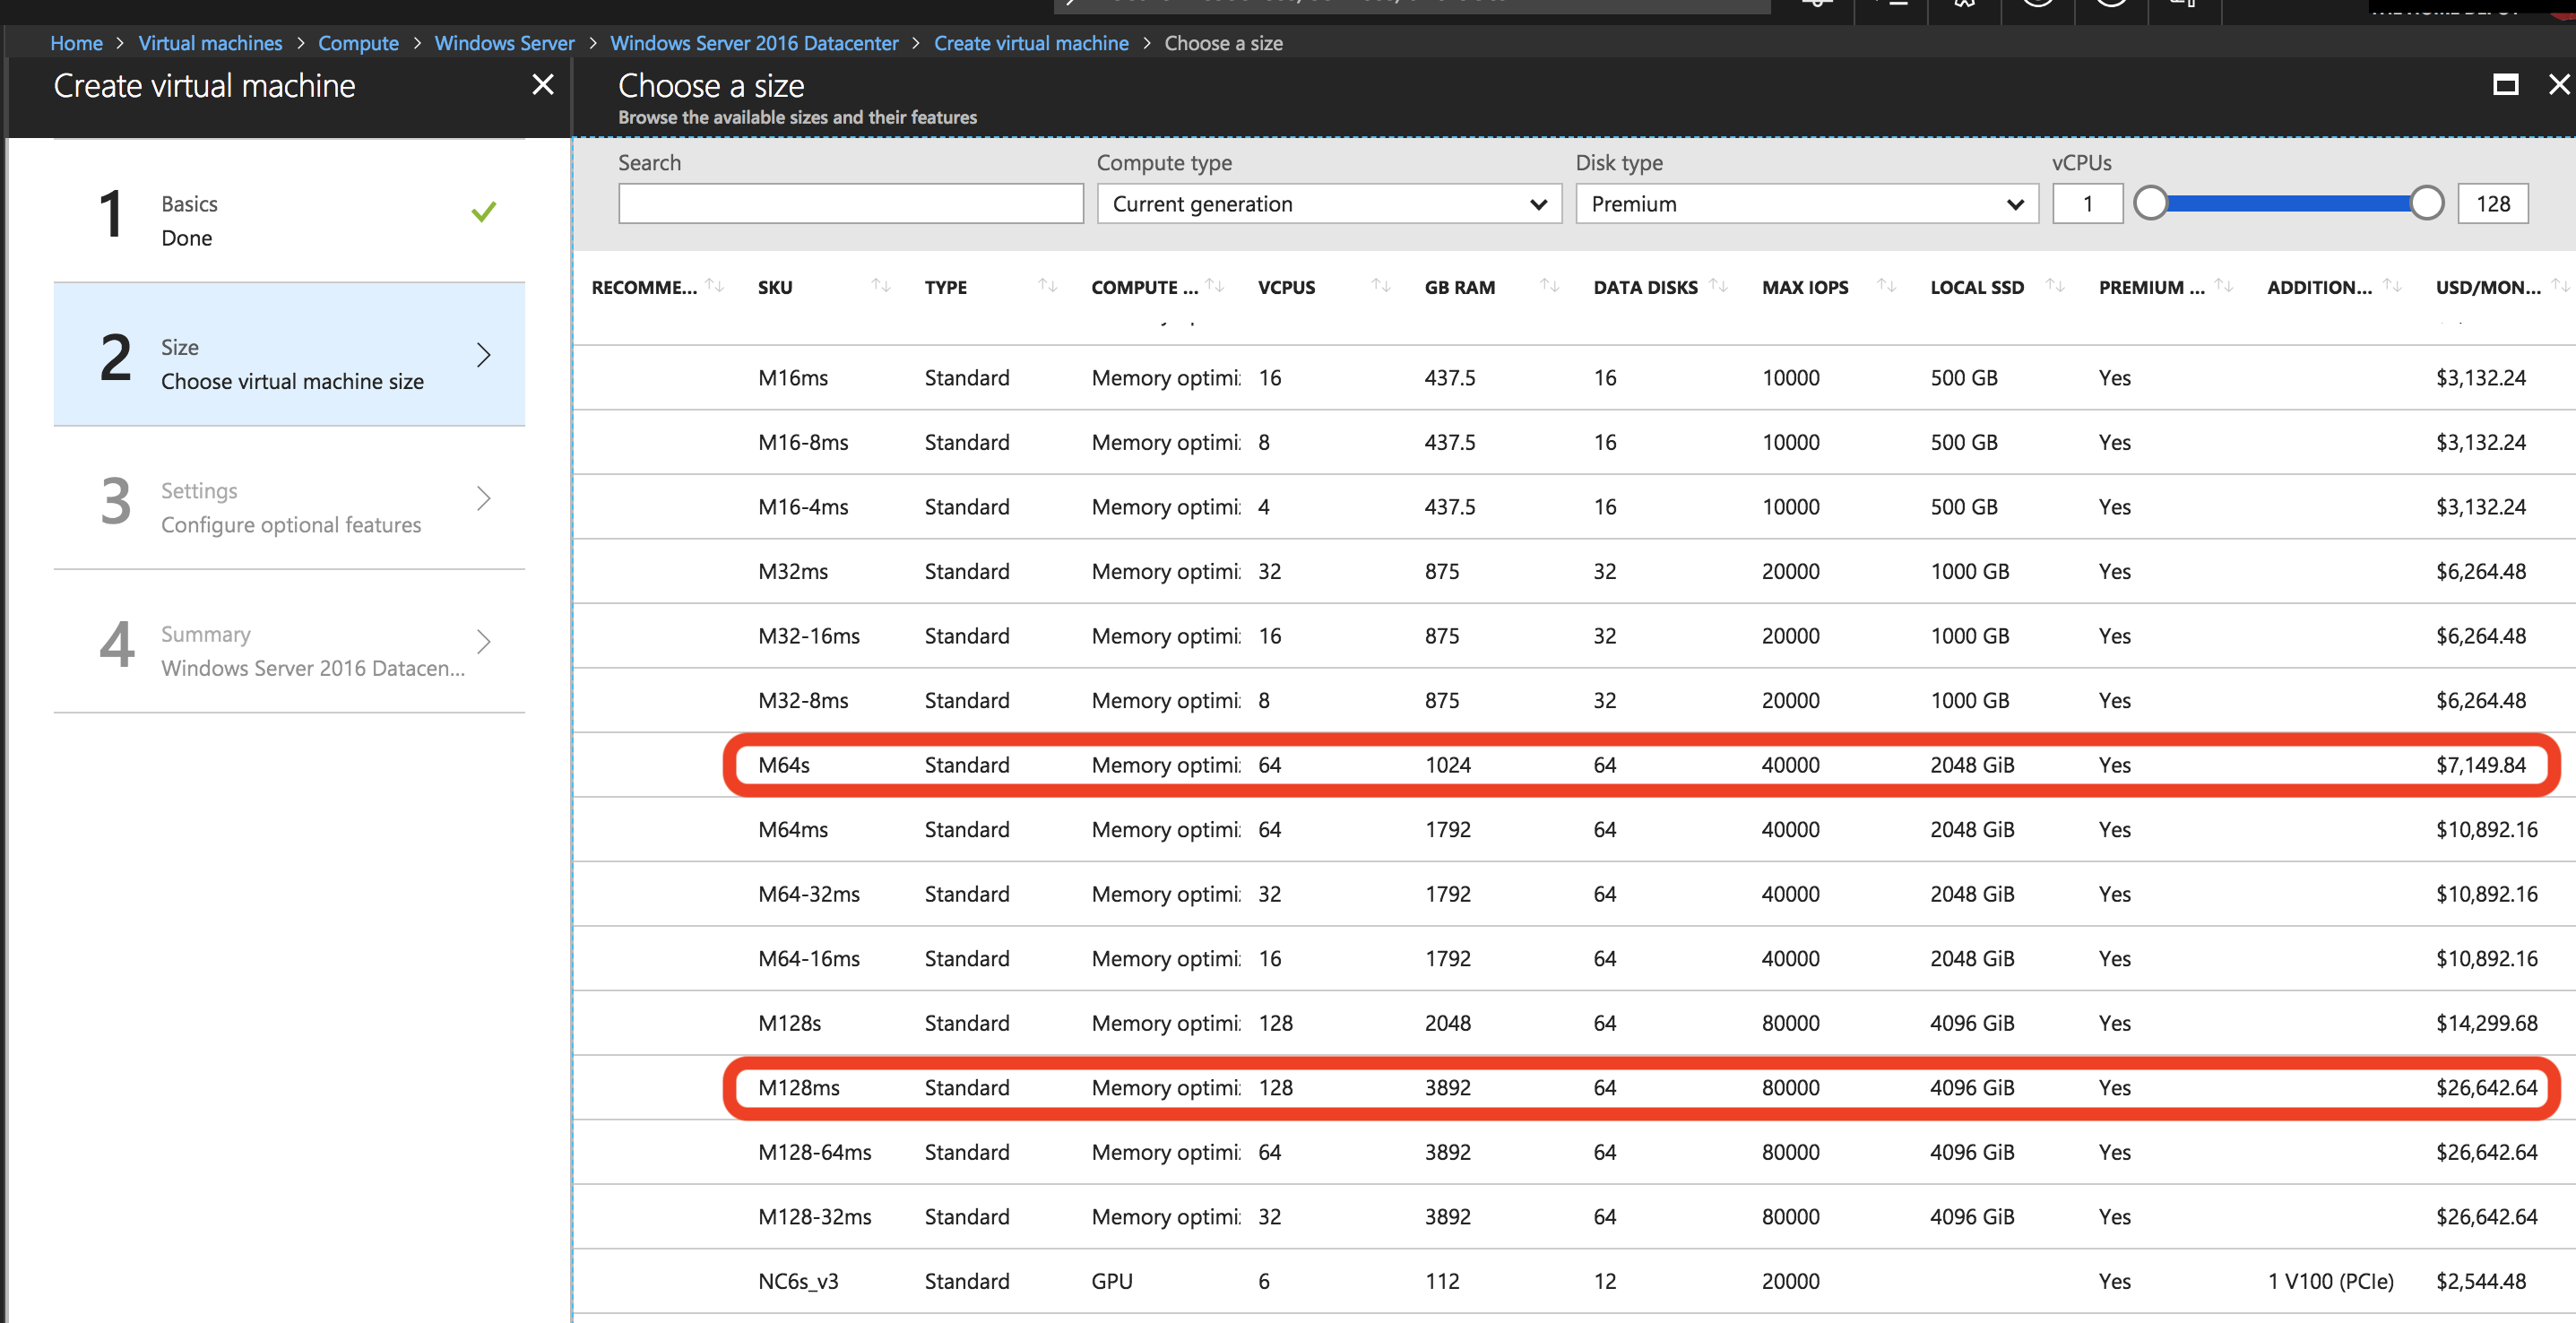
Task: Sort by COMPUTE column arrows
Action: pyautogui.click(x=1215, y=286)
